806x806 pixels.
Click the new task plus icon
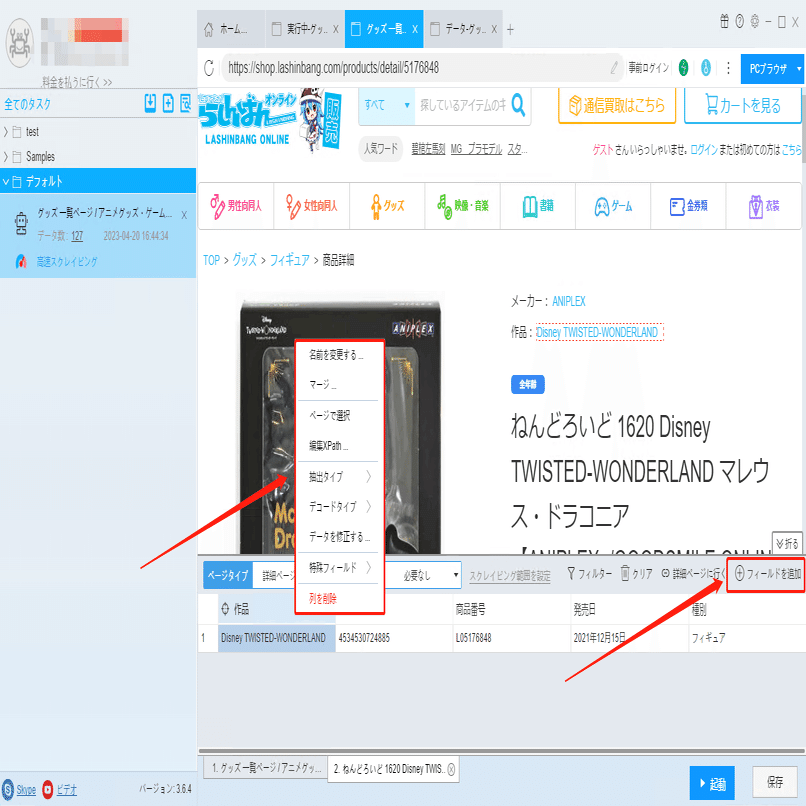[168, 103]
